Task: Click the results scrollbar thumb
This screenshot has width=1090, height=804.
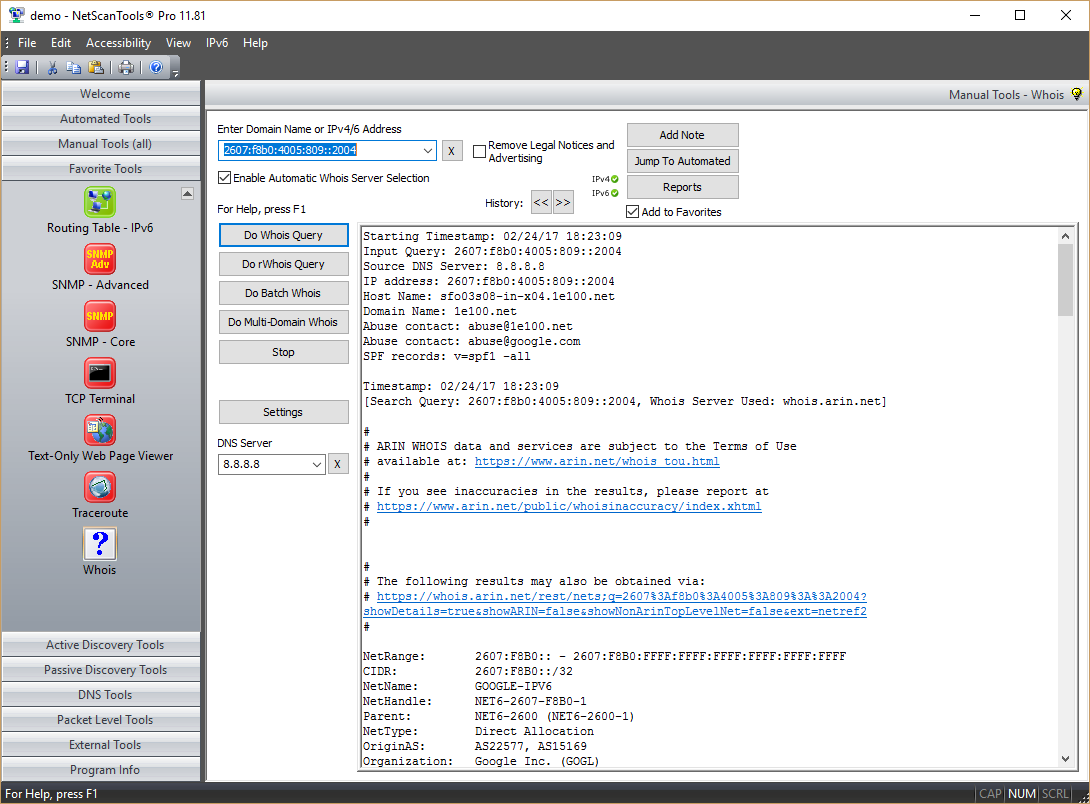Action: pos(1065,280)
